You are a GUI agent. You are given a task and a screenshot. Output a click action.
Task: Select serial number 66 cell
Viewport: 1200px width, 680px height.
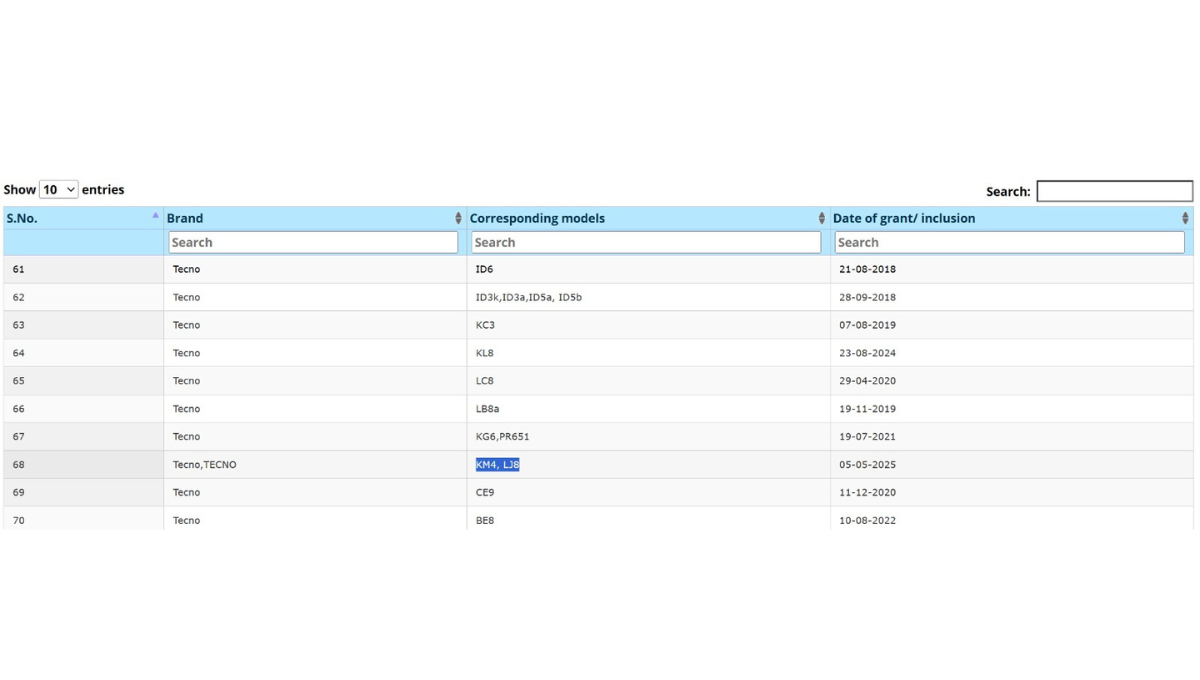(83, 409)
